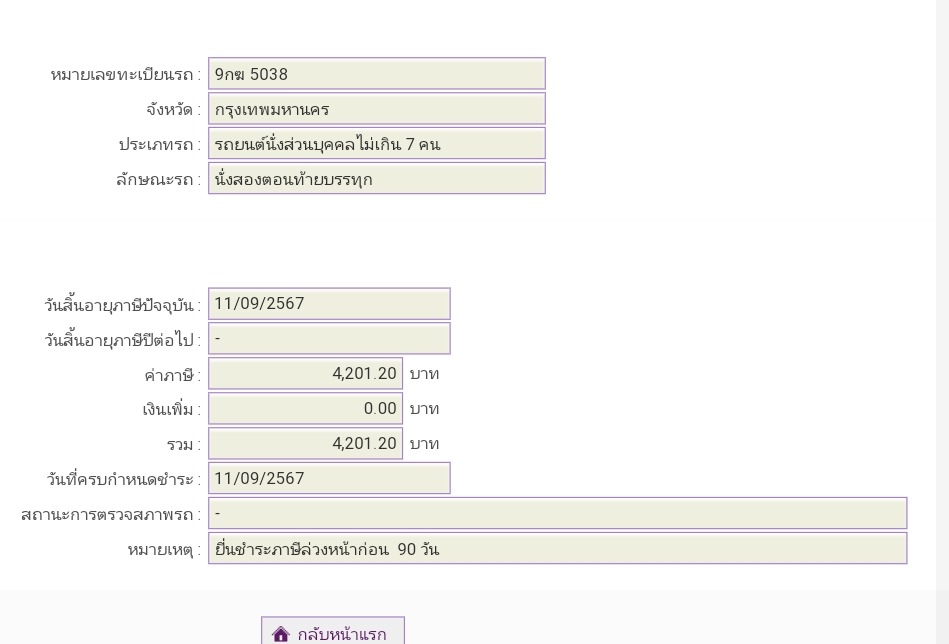
Task: Click the บาท unit beside ค่าภาษี
Action: click(x=424, y=374)
